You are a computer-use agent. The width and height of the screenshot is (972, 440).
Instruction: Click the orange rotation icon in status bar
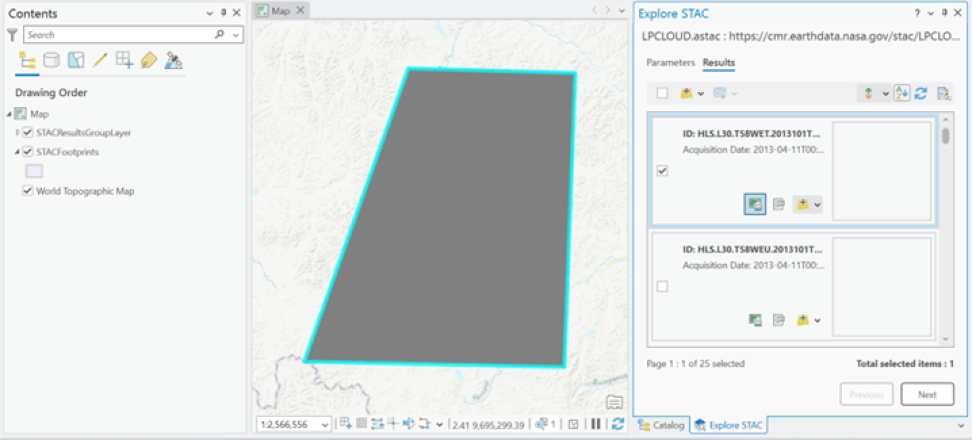[x=425, y=424]
